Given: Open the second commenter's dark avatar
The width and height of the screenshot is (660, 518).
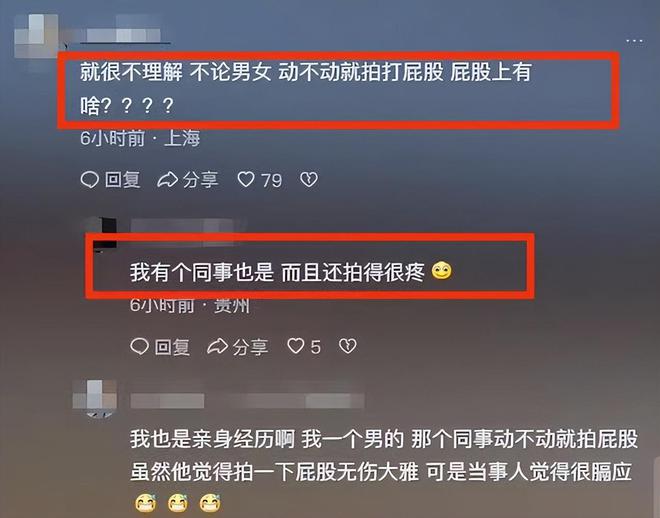Looking at the screenshot, I should pyautogui.click(x=101, y=234).
